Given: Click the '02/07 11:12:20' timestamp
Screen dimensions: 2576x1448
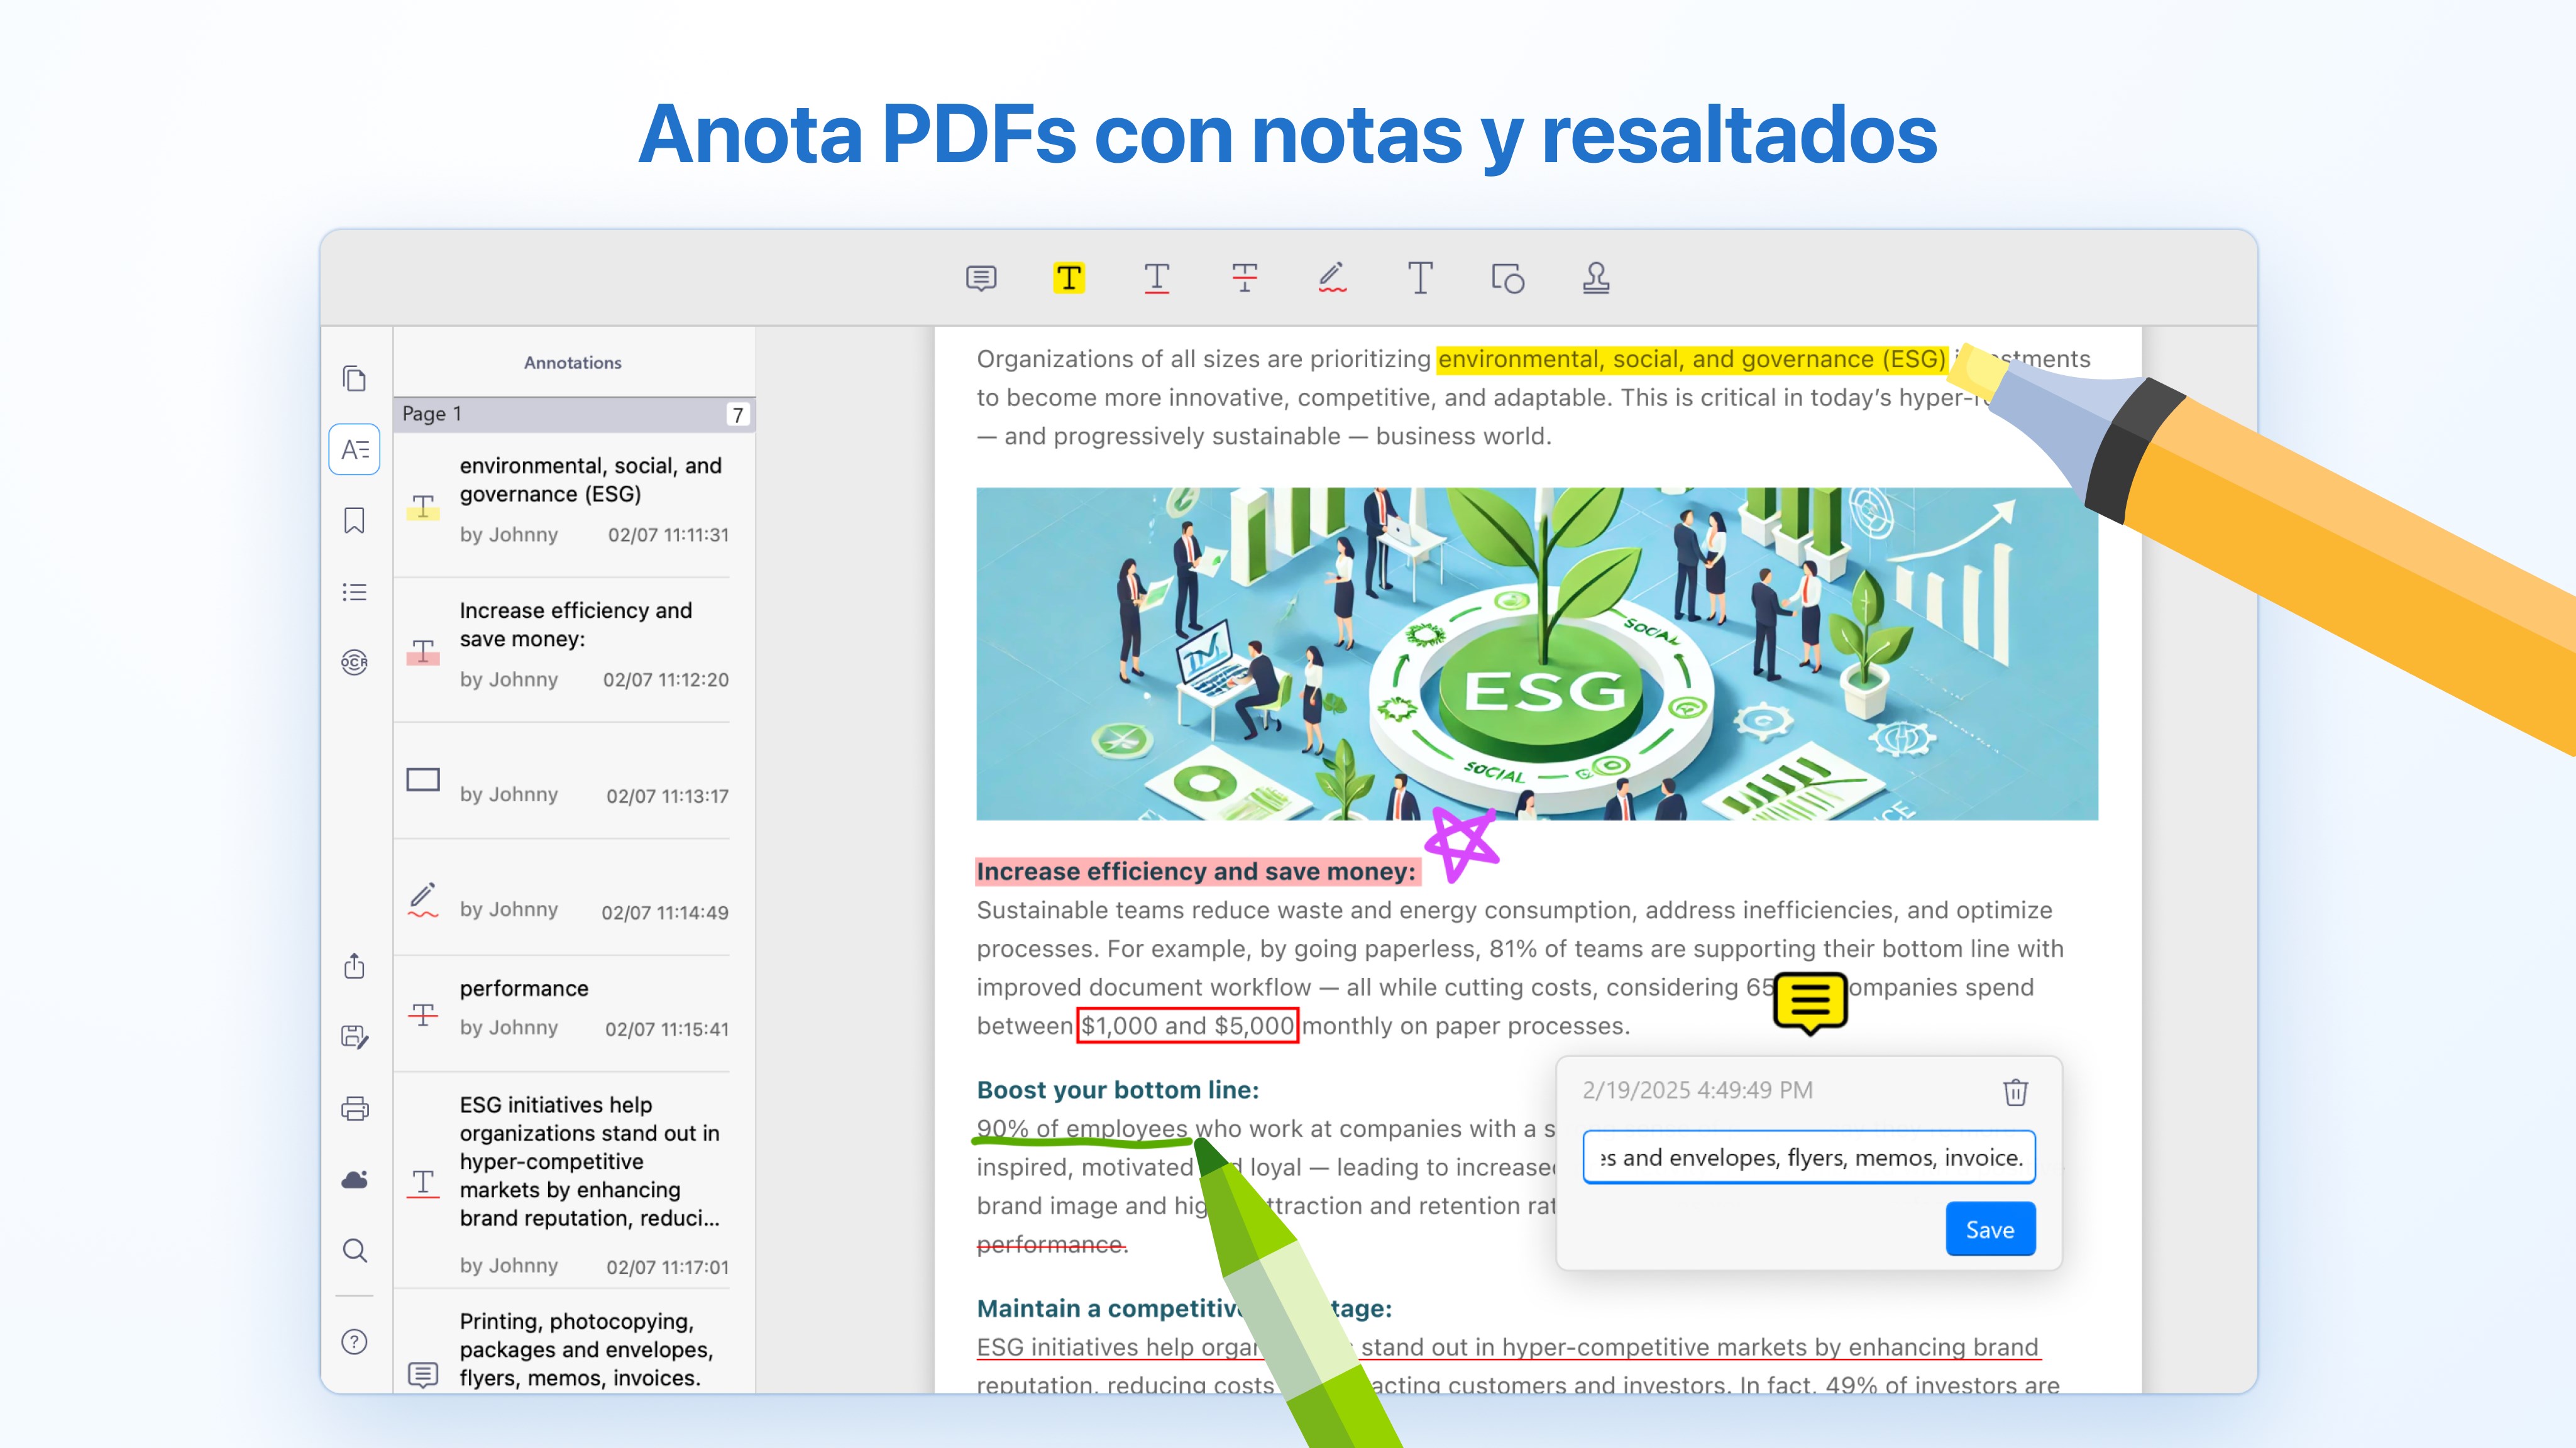Looking at the screenshot, I should [666, 680].
